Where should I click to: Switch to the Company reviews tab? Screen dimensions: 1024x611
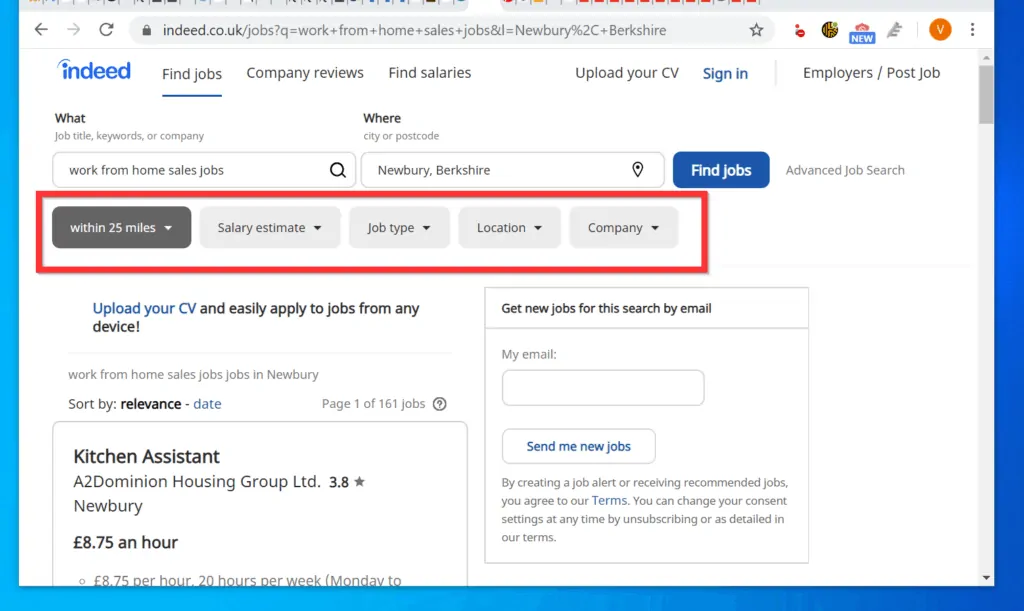tap(305, 72)
